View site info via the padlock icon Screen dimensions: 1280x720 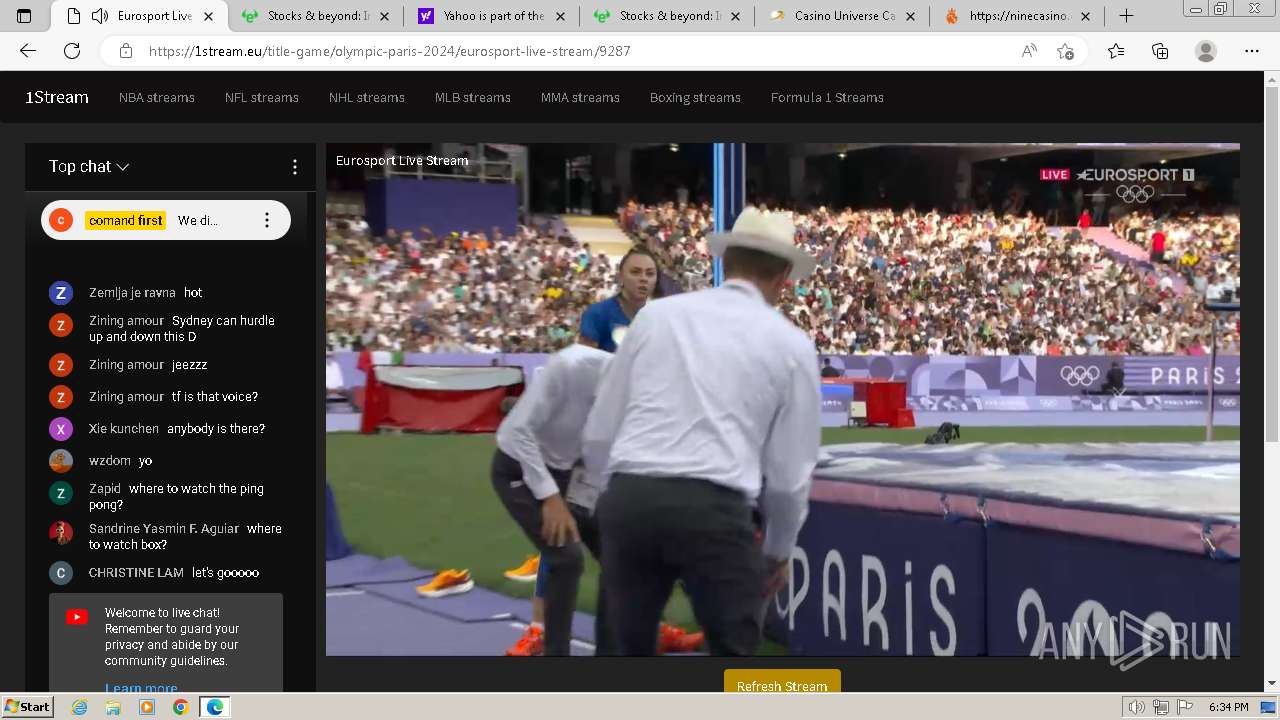click(x=125, y=51)
